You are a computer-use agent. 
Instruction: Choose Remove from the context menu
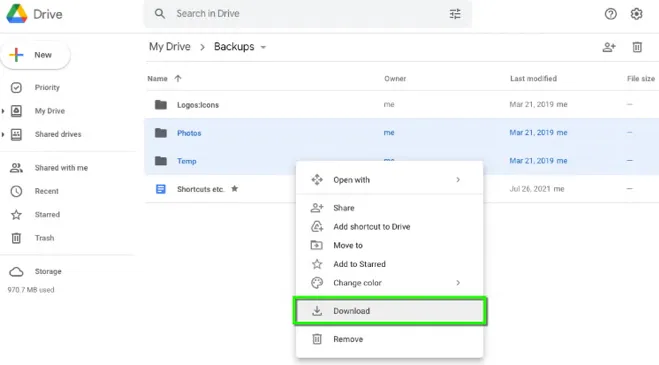pyautogui.click(x=390, y=339)
